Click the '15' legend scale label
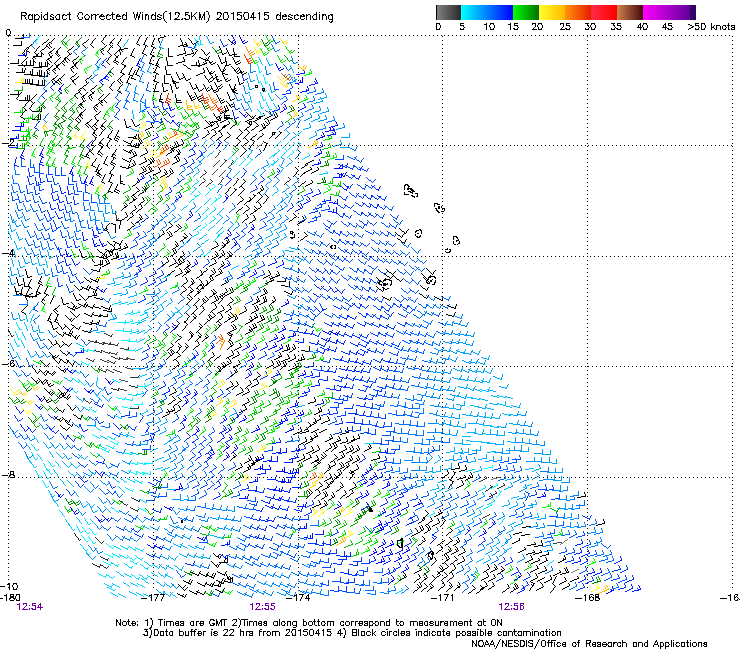 point(513,27)
